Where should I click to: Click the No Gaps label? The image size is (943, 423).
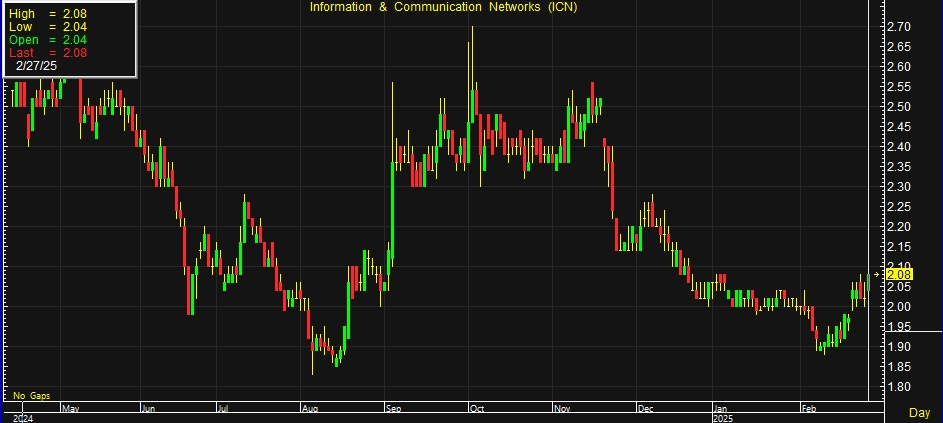[x=32, y=396]
